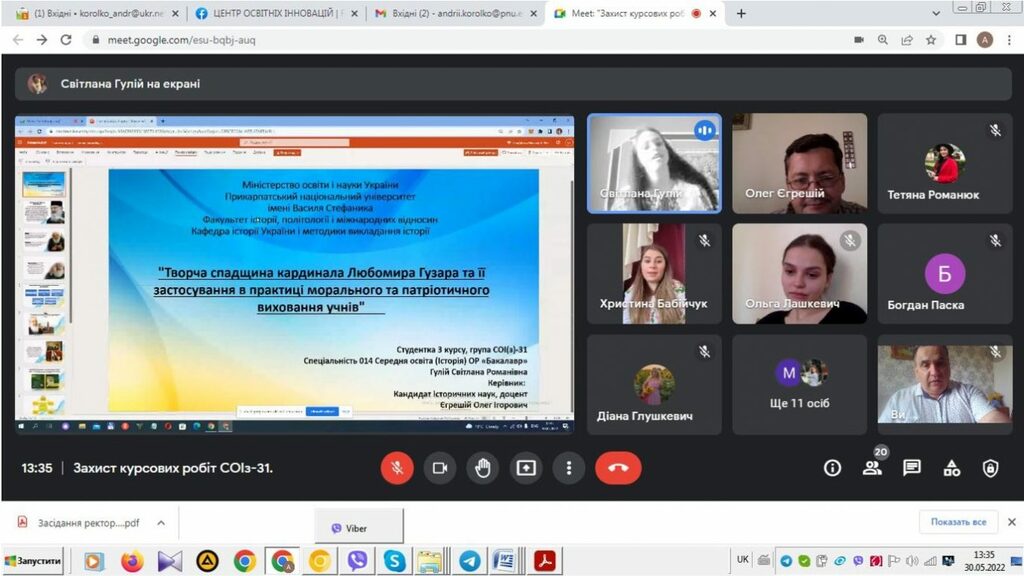Show the participants list with 20 people

(872, 468)
